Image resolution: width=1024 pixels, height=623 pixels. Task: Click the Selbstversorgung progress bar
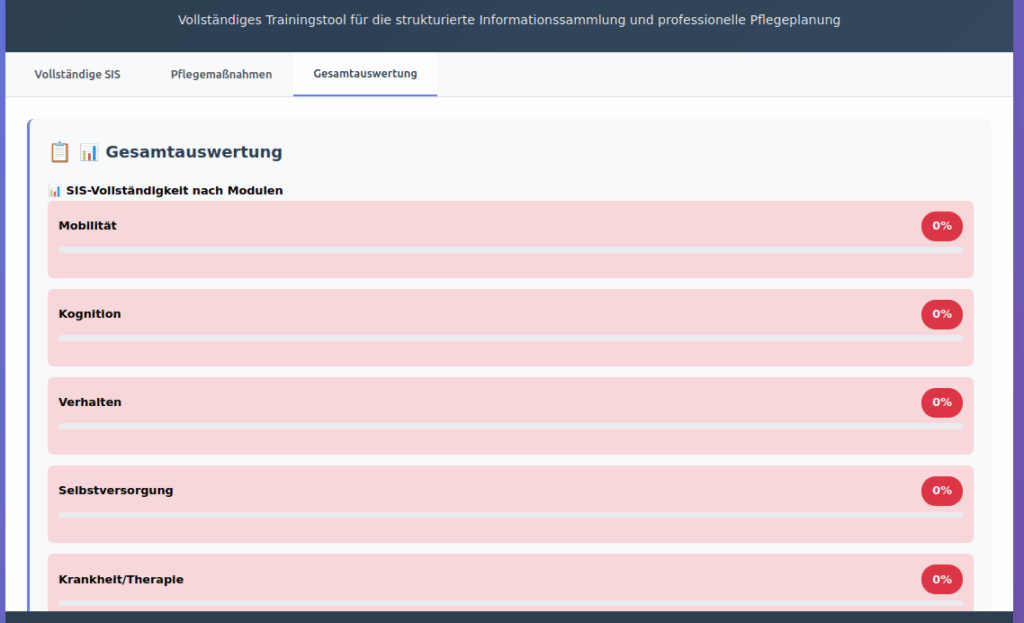pyautogui.click(x=510, y=514)
